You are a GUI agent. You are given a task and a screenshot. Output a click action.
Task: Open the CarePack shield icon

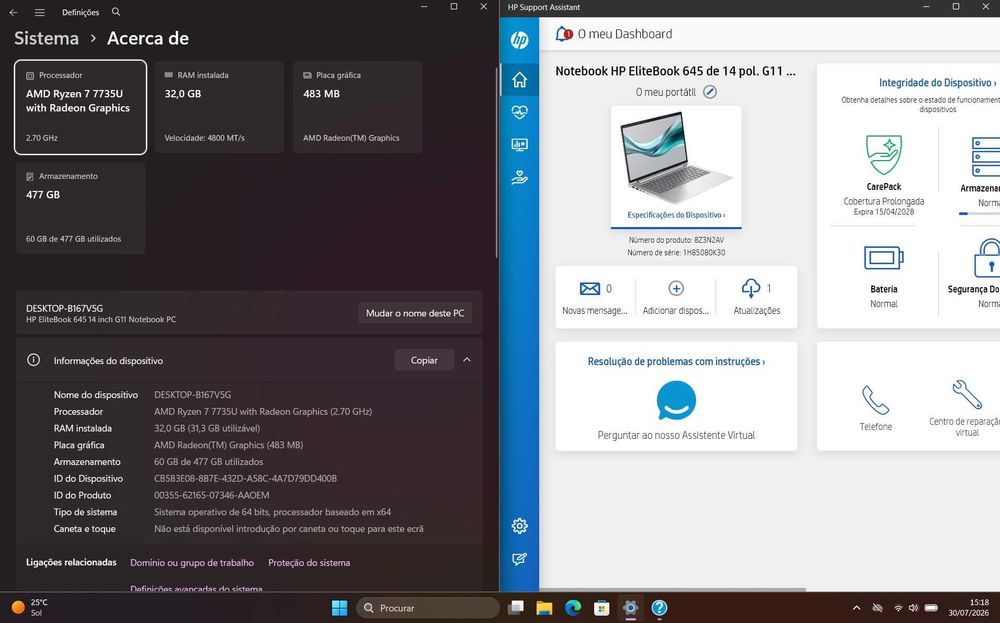pyautogui.click(x=883, y=155)
